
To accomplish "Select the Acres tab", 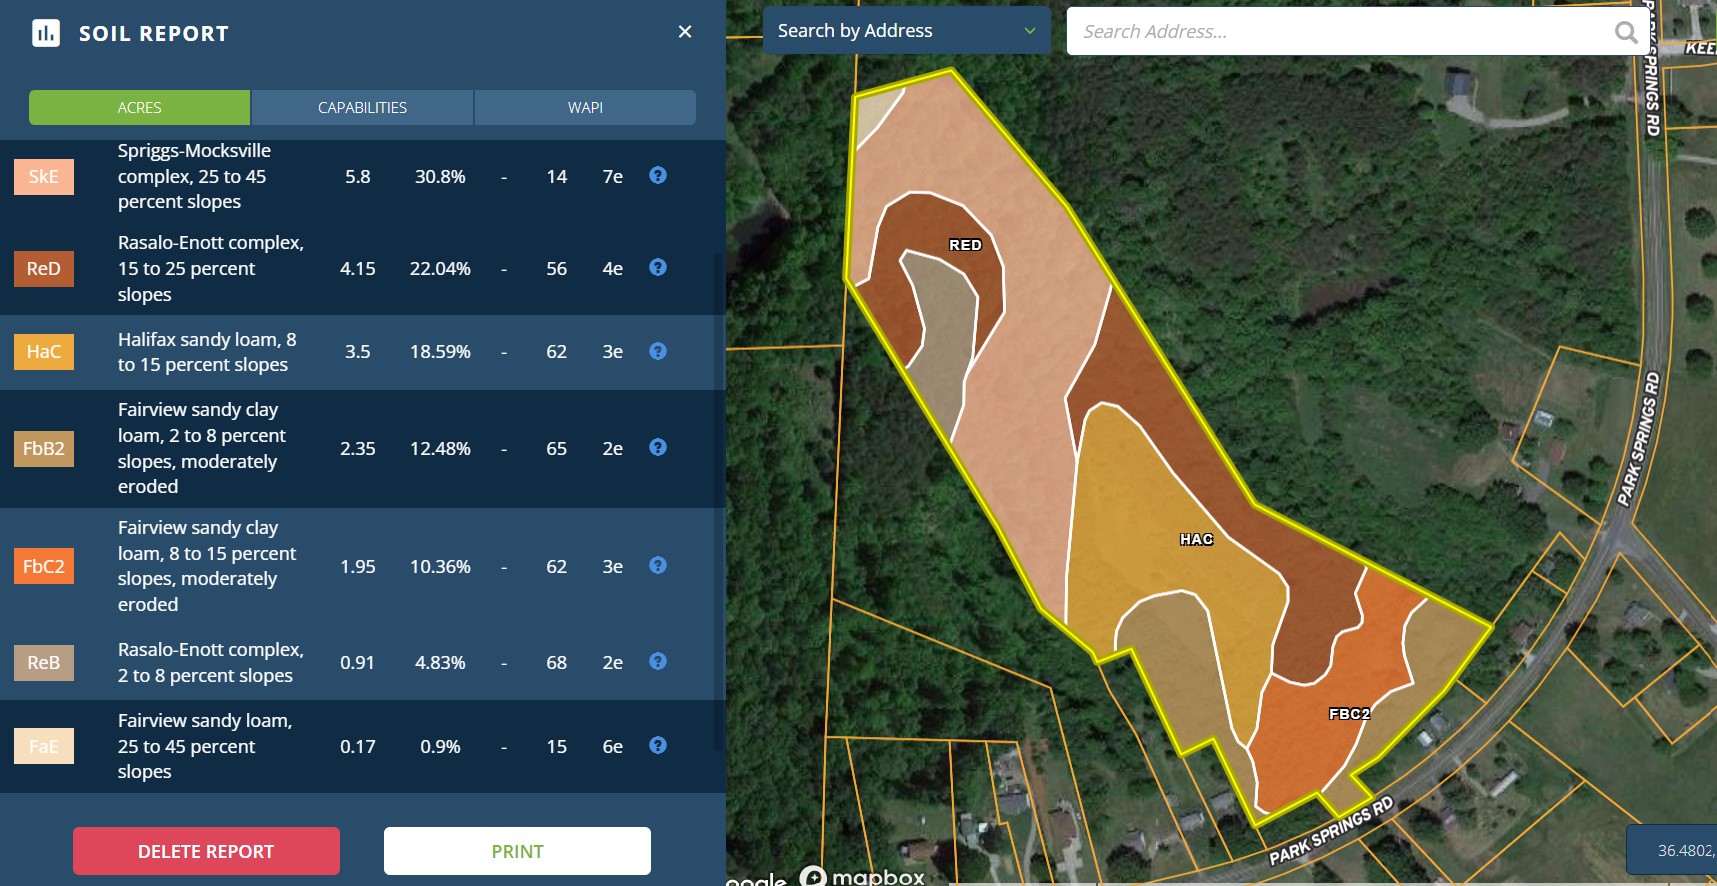I will (x=139, y=108).
